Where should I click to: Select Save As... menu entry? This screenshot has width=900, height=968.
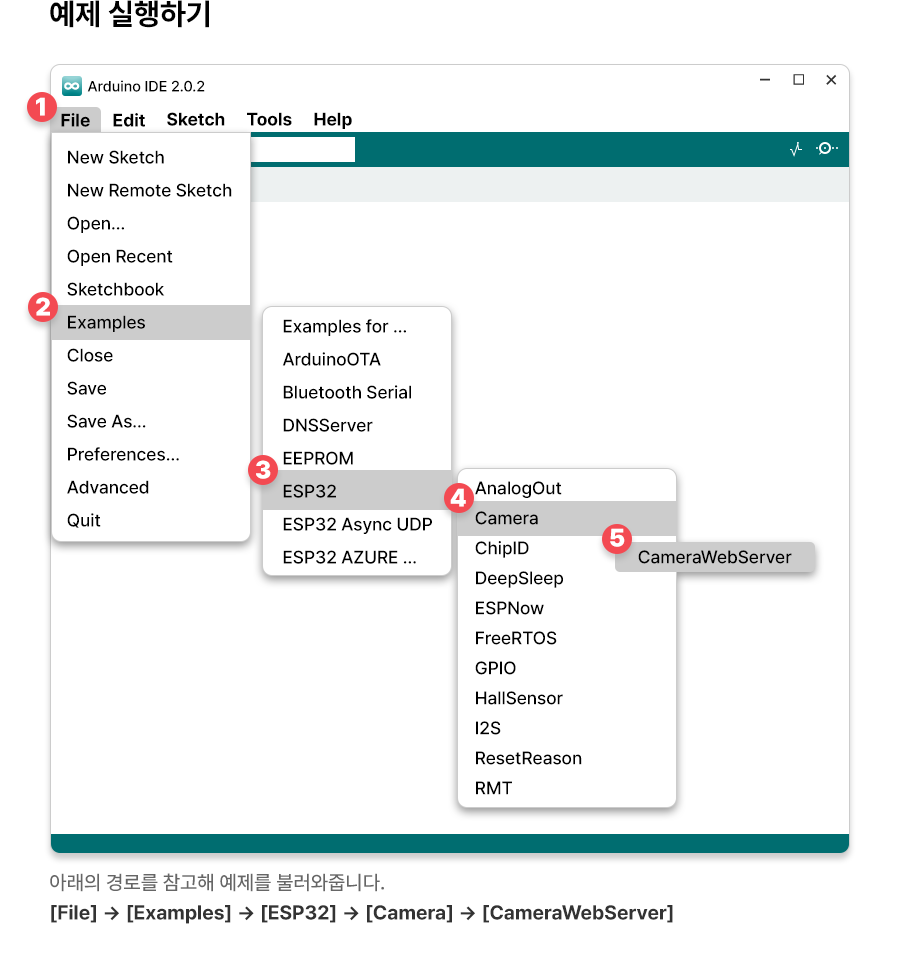point(106,421)
